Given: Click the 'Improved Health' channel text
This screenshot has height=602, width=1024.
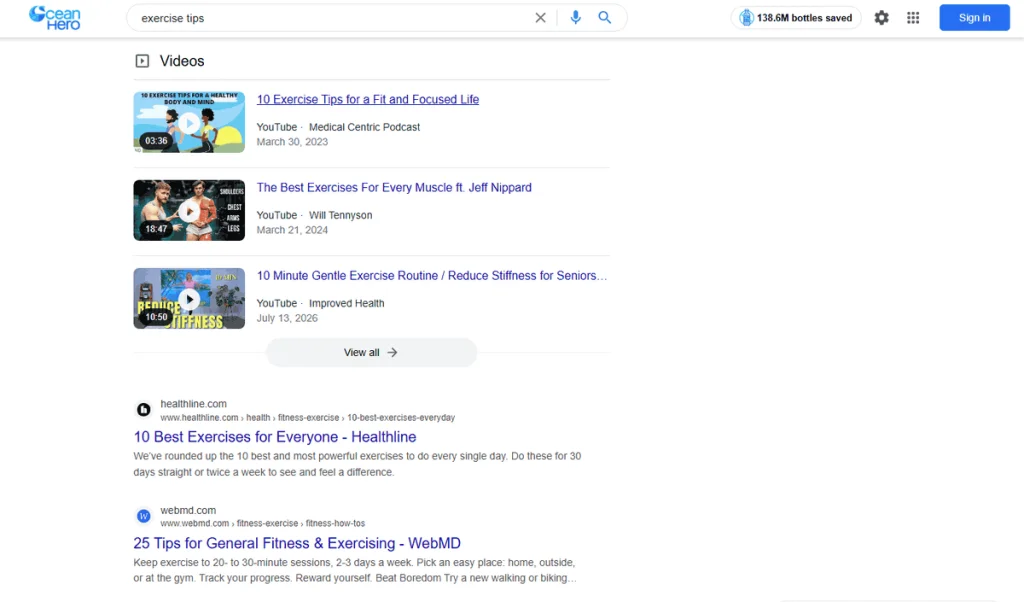Looking at the screenshot, I should 347,303.
